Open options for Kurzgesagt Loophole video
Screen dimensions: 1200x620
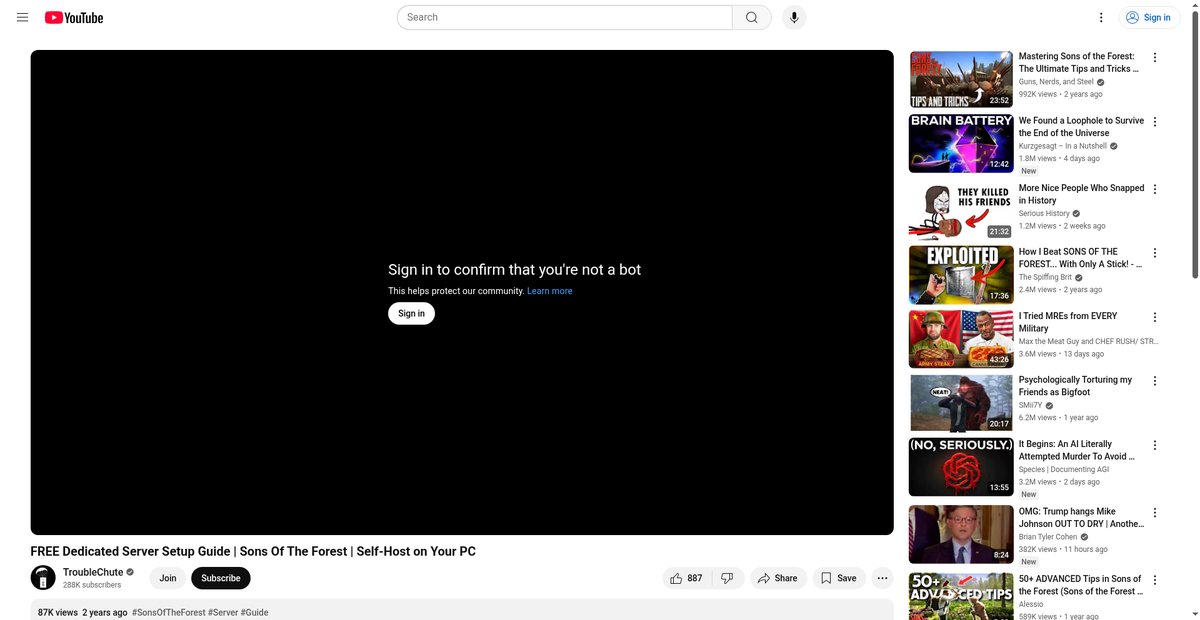click(1155, 121)
